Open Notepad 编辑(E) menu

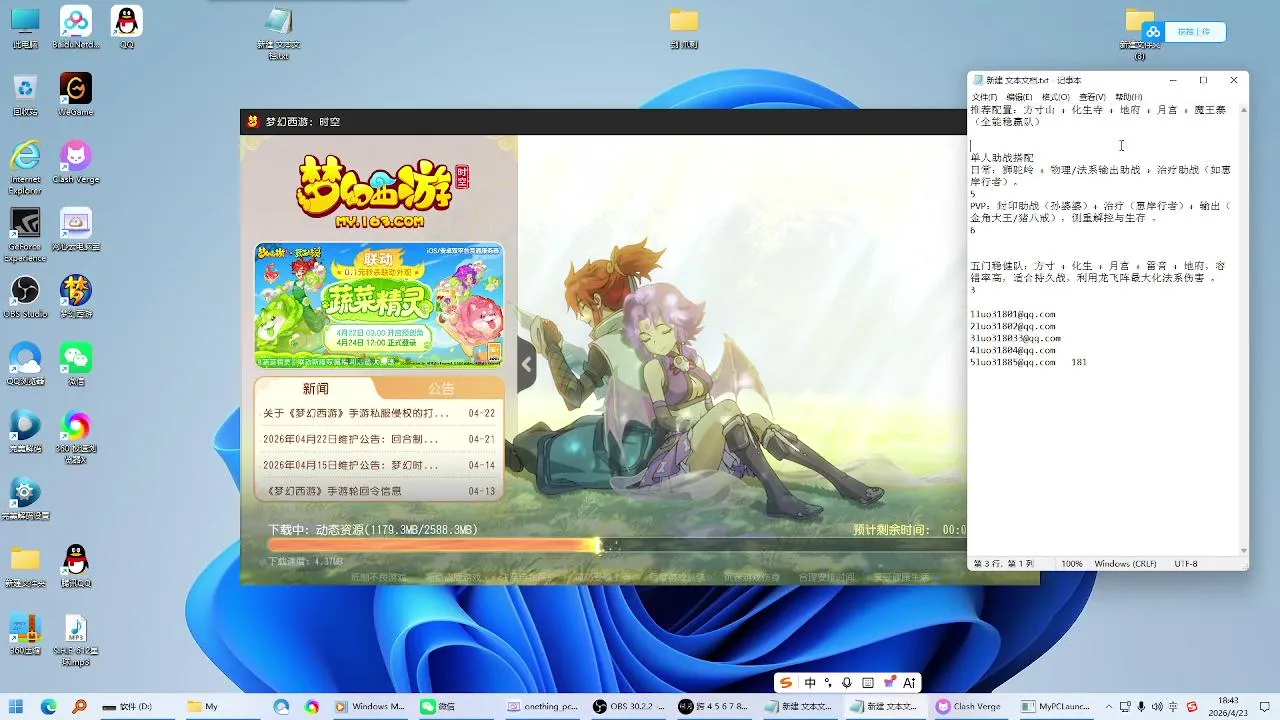(x=1019, y=97)
